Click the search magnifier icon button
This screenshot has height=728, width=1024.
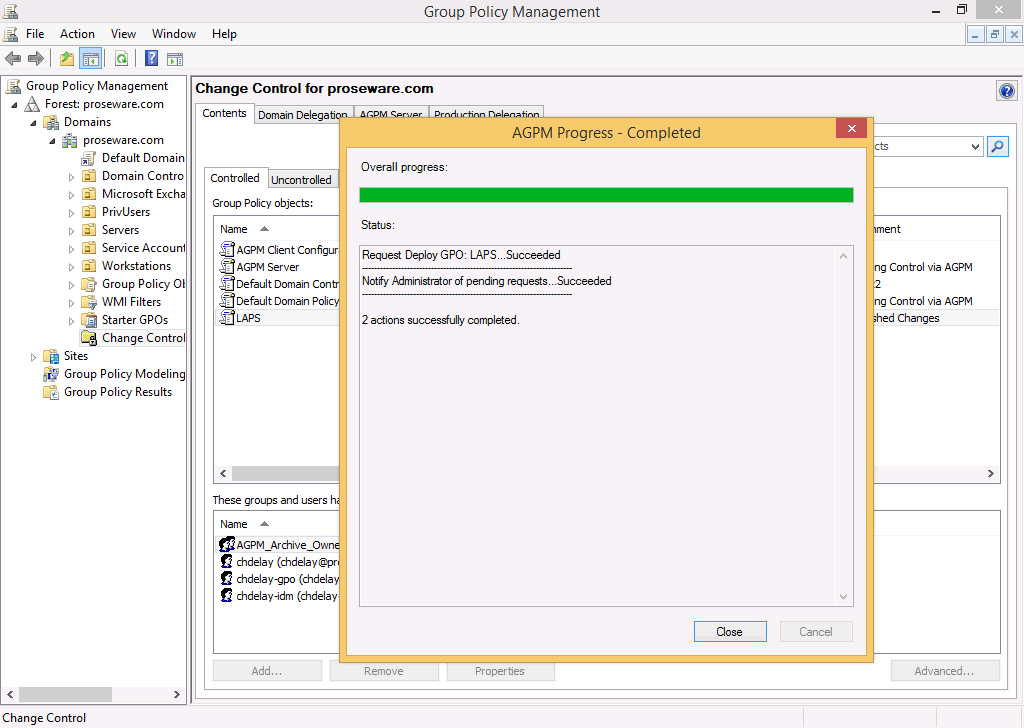click(997, 147)
